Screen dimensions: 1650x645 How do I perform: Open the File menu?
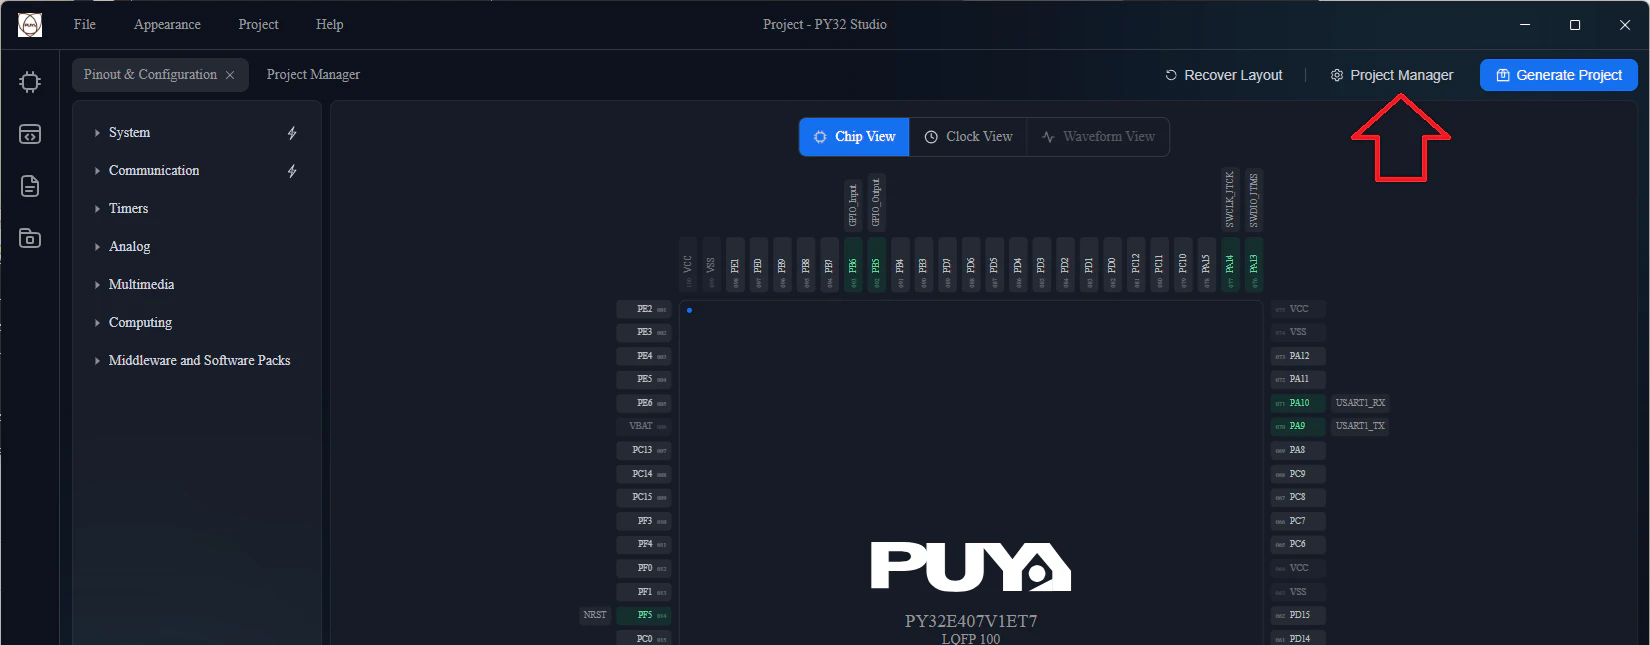click(x=85, y=25)
